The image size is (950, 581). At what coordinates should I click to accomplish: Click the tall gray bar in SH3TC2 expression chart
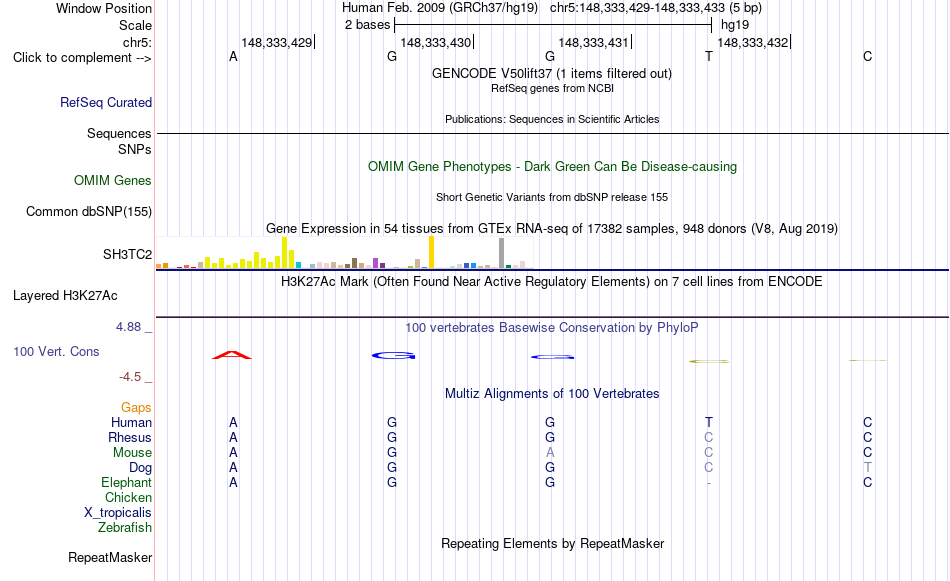pyautogui.click(x=501, y=253)
